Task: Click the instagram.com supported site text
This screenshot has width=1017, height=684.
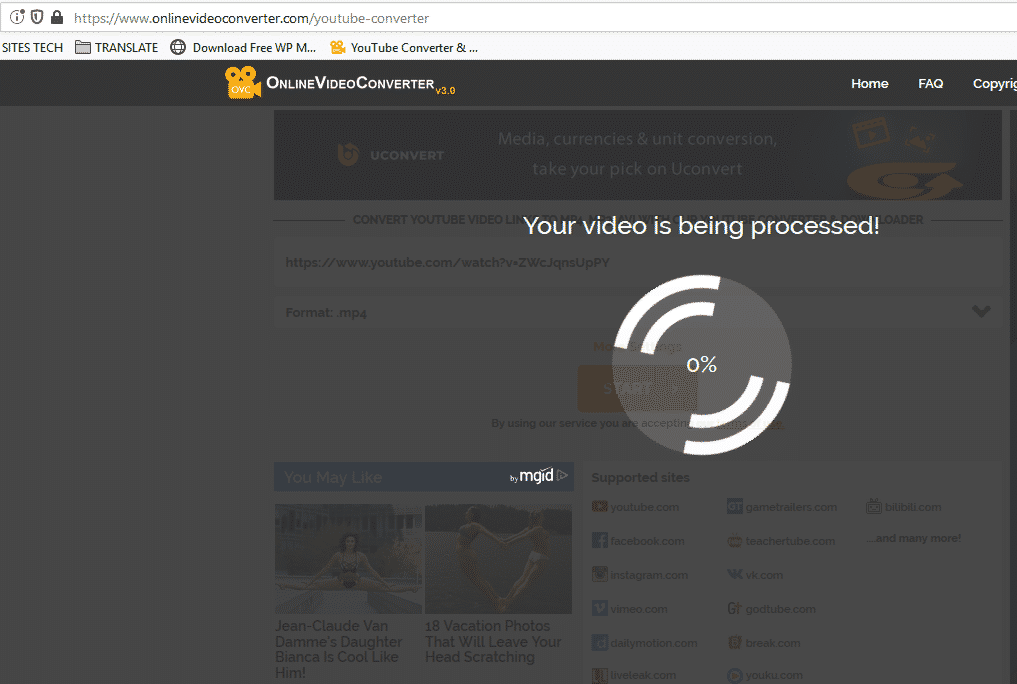Action: point(649,575)
